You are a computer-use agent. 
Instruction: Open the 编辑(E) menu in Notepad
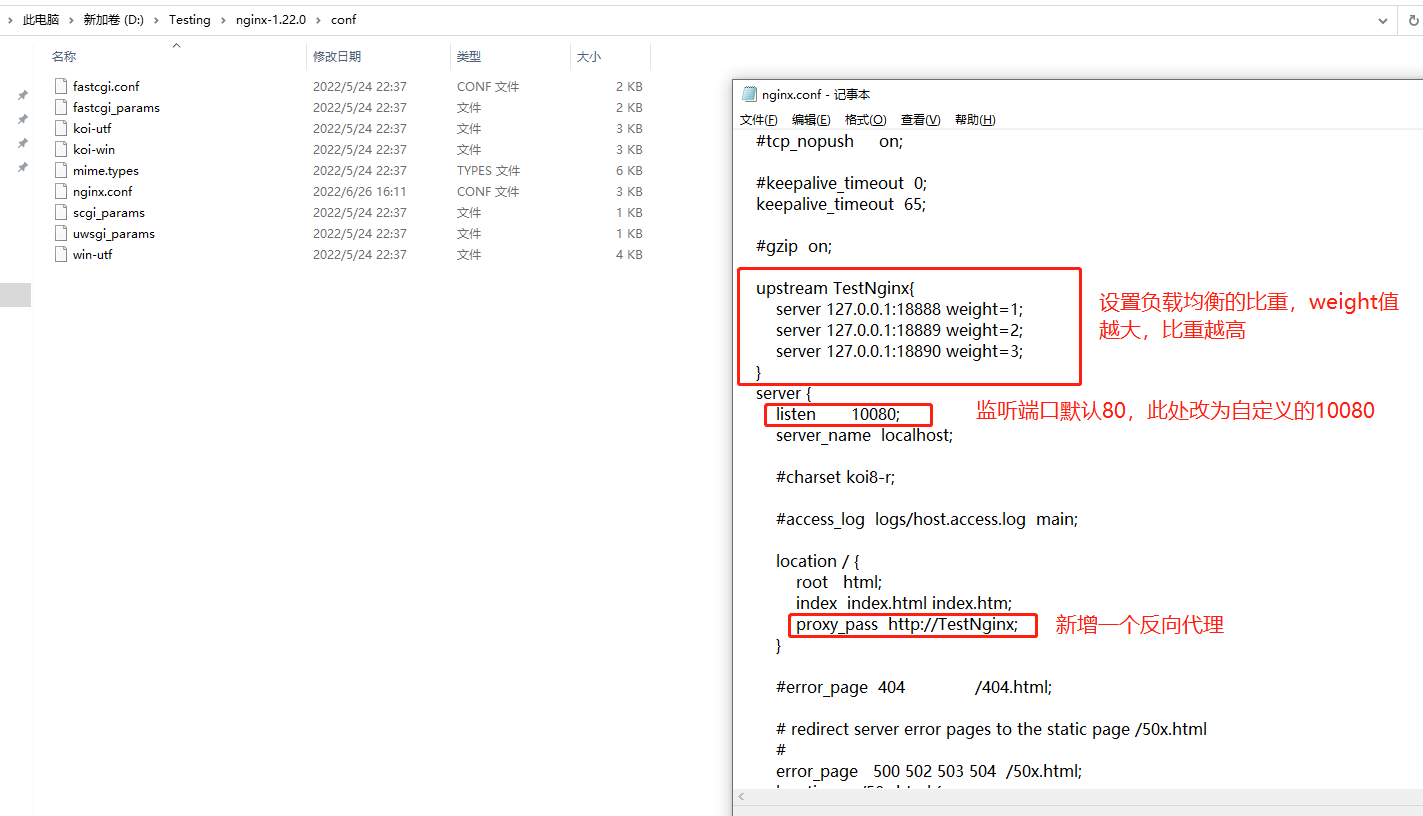pos(811,120)
